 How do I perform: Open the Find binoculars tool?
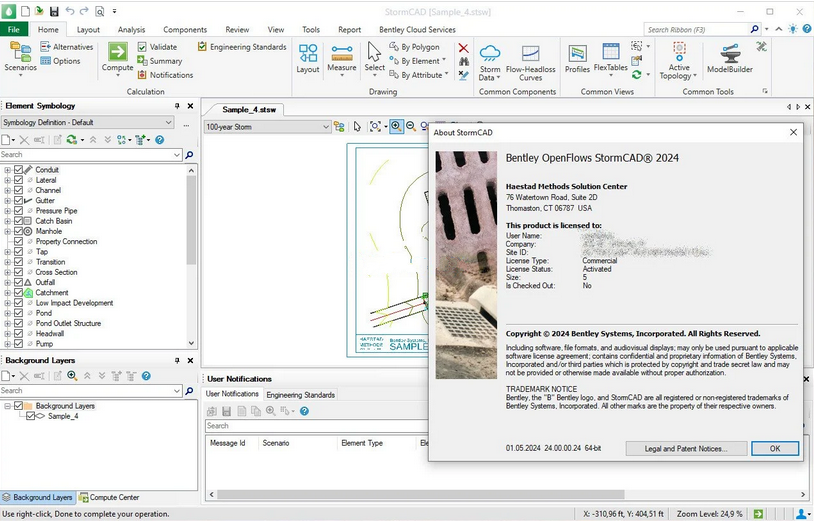pyautogui.click(x=464, y=61)
